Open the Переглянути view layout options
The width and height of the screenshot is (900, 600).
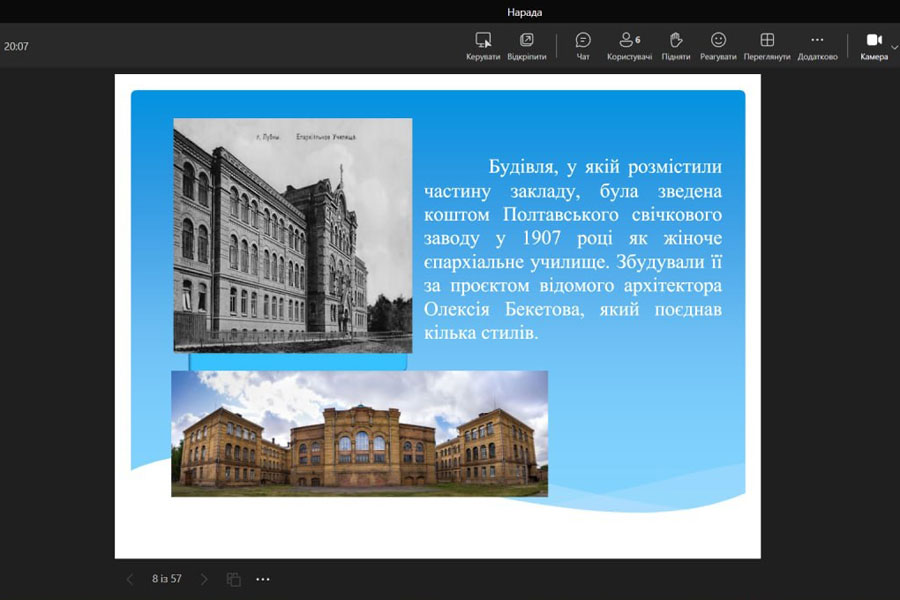point(767,45)
